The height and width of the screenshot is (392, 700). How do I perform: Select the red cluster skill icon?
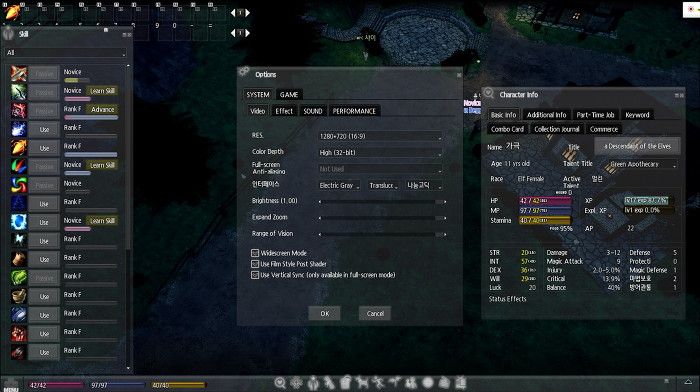[x=19, y=333]
